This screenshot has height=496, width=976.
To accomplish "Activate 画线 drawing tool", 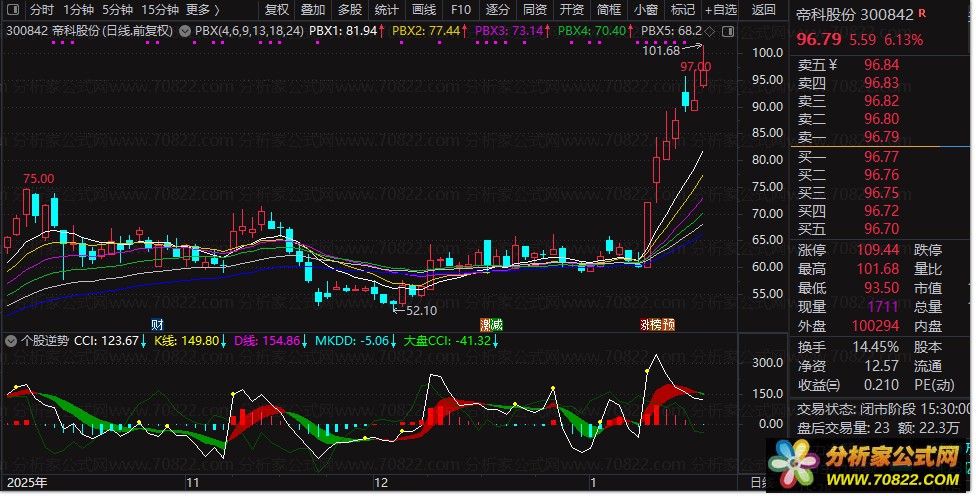I will (x=424, y=9).
